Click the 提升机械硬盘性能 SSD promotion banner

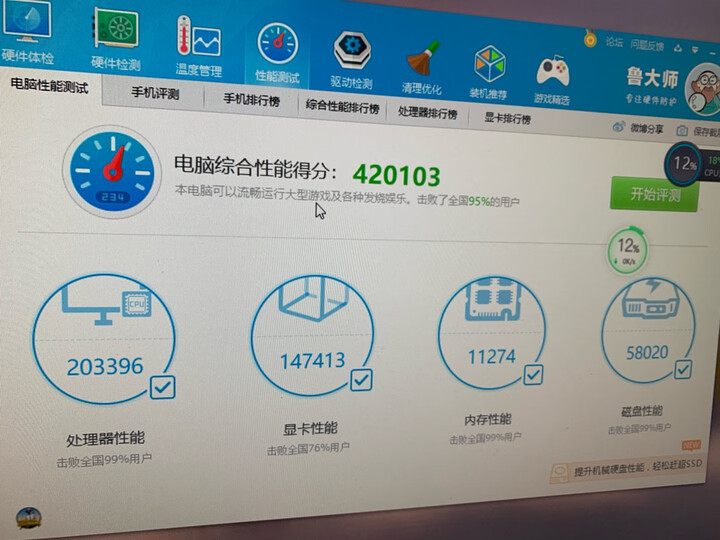click(628, 466)
